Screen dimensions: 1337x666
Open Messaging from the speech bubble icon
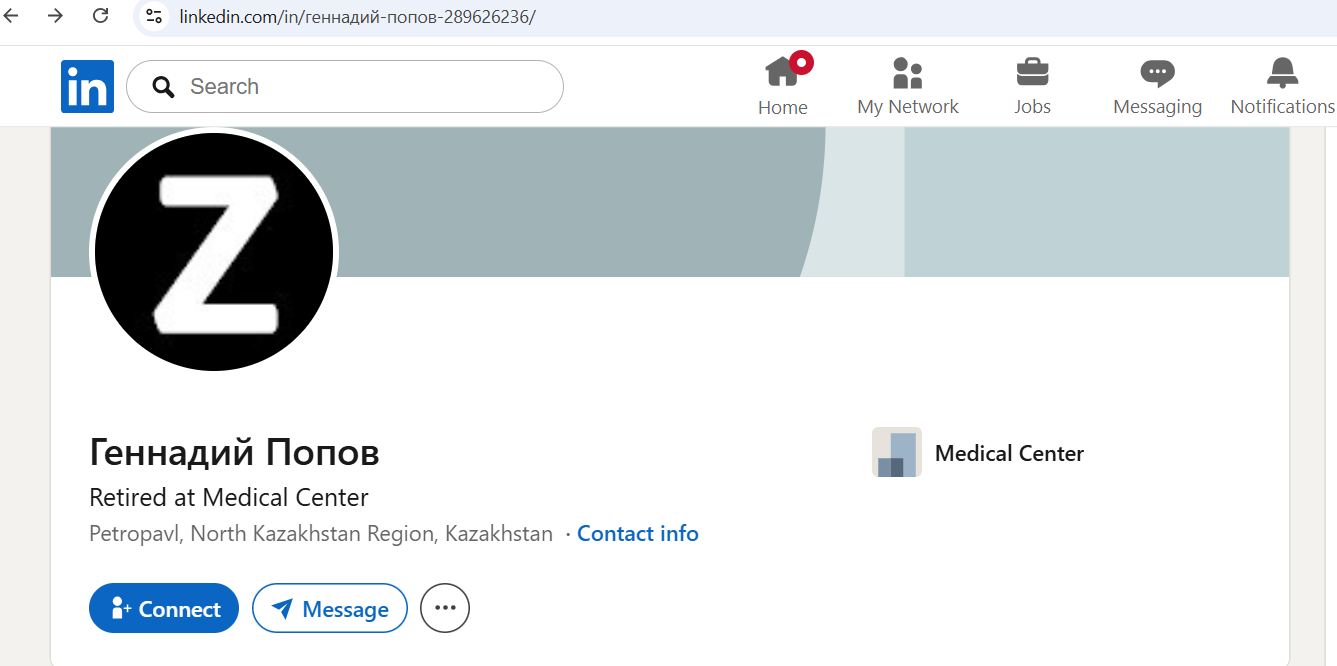(1157, 73)
